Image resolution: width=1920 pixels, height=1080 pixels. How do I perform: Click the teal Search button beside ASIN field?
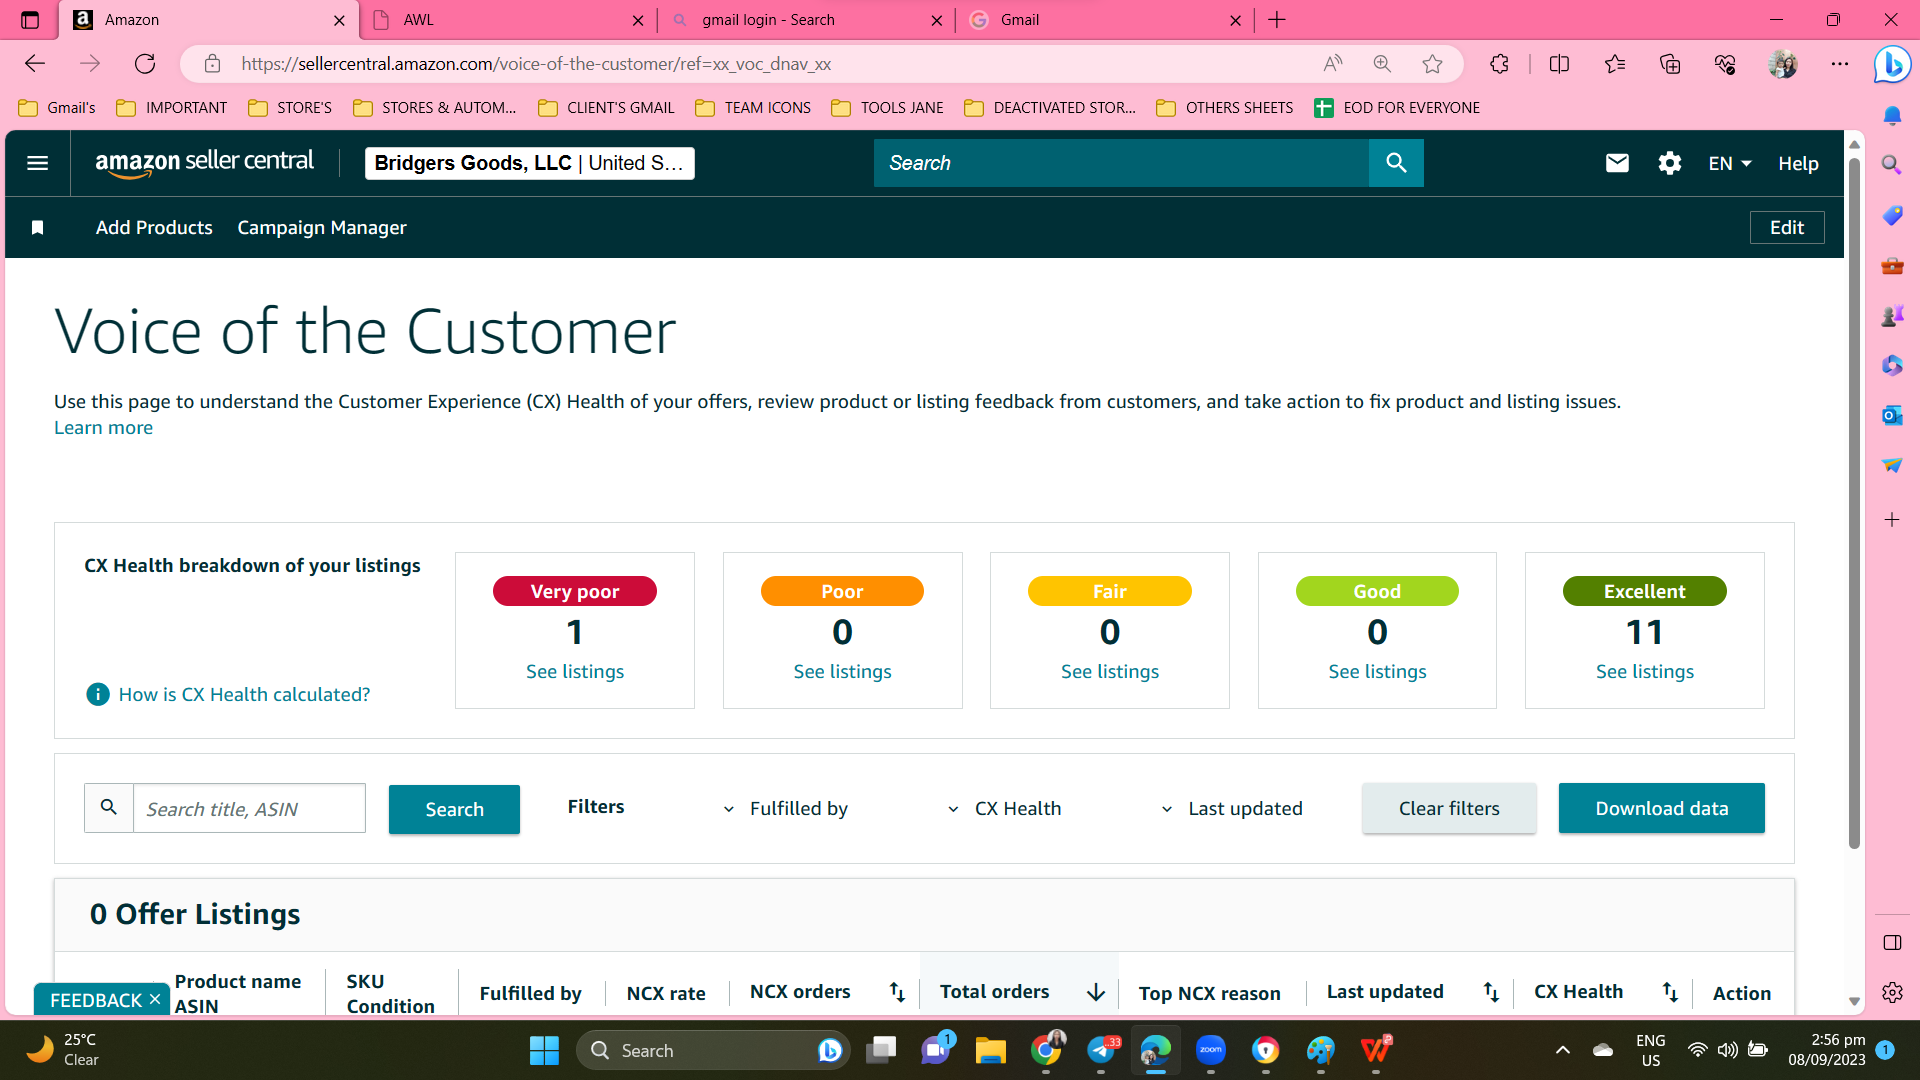(454, 809)
